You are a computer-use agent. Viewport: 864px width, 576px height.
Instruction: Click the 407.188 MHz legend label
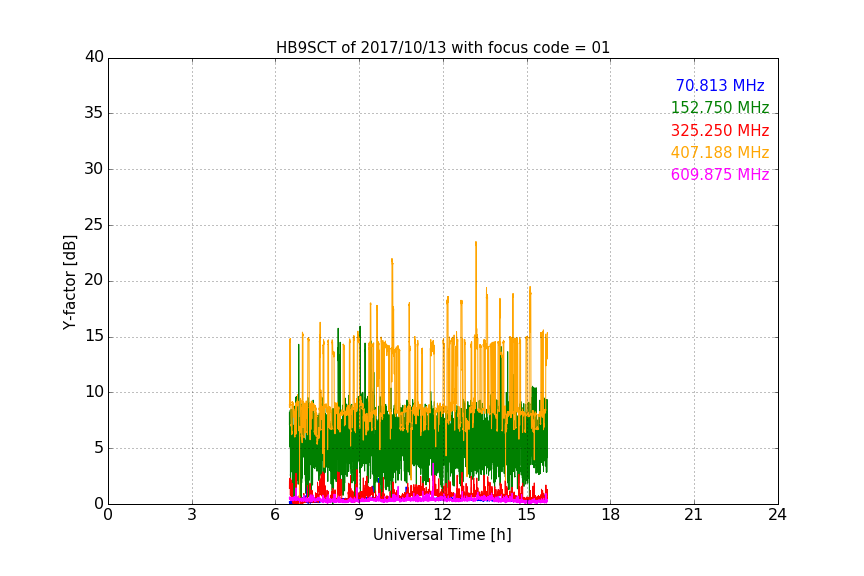tap(720, 153)
